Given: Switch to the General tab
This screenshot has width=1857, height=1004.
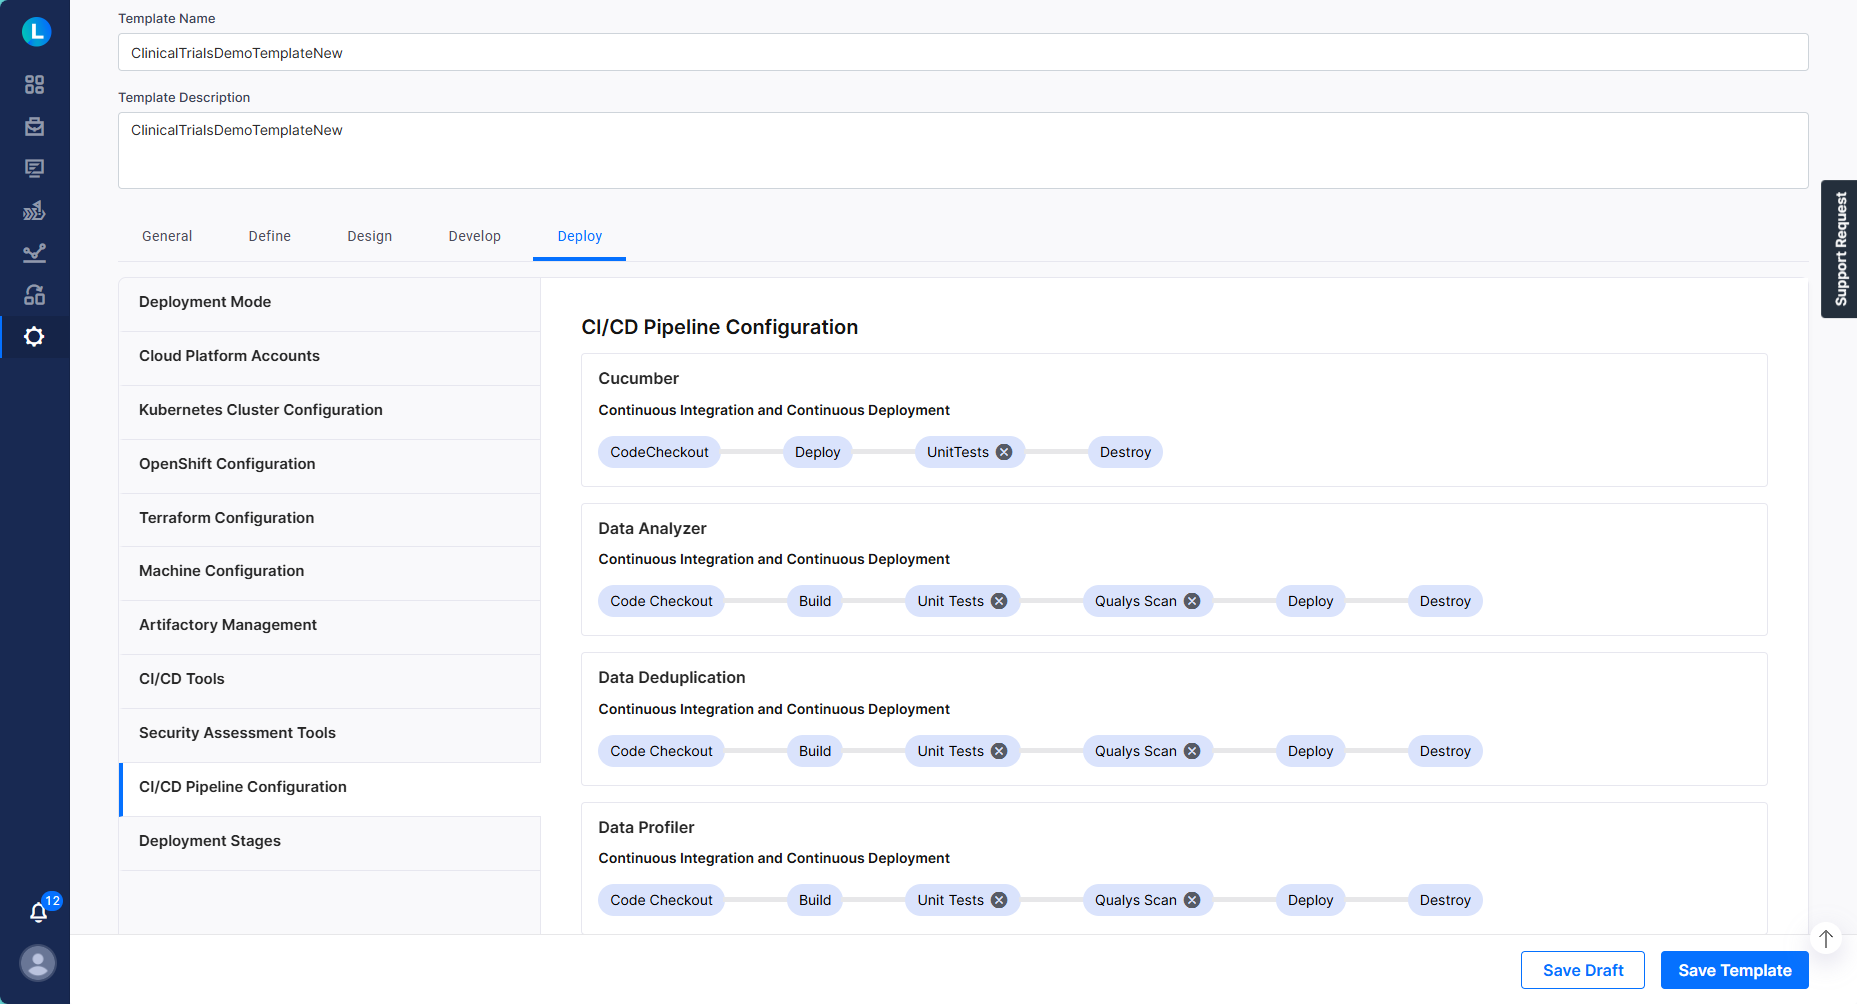Looking at the screenshot, I should (x=166, y=236).
